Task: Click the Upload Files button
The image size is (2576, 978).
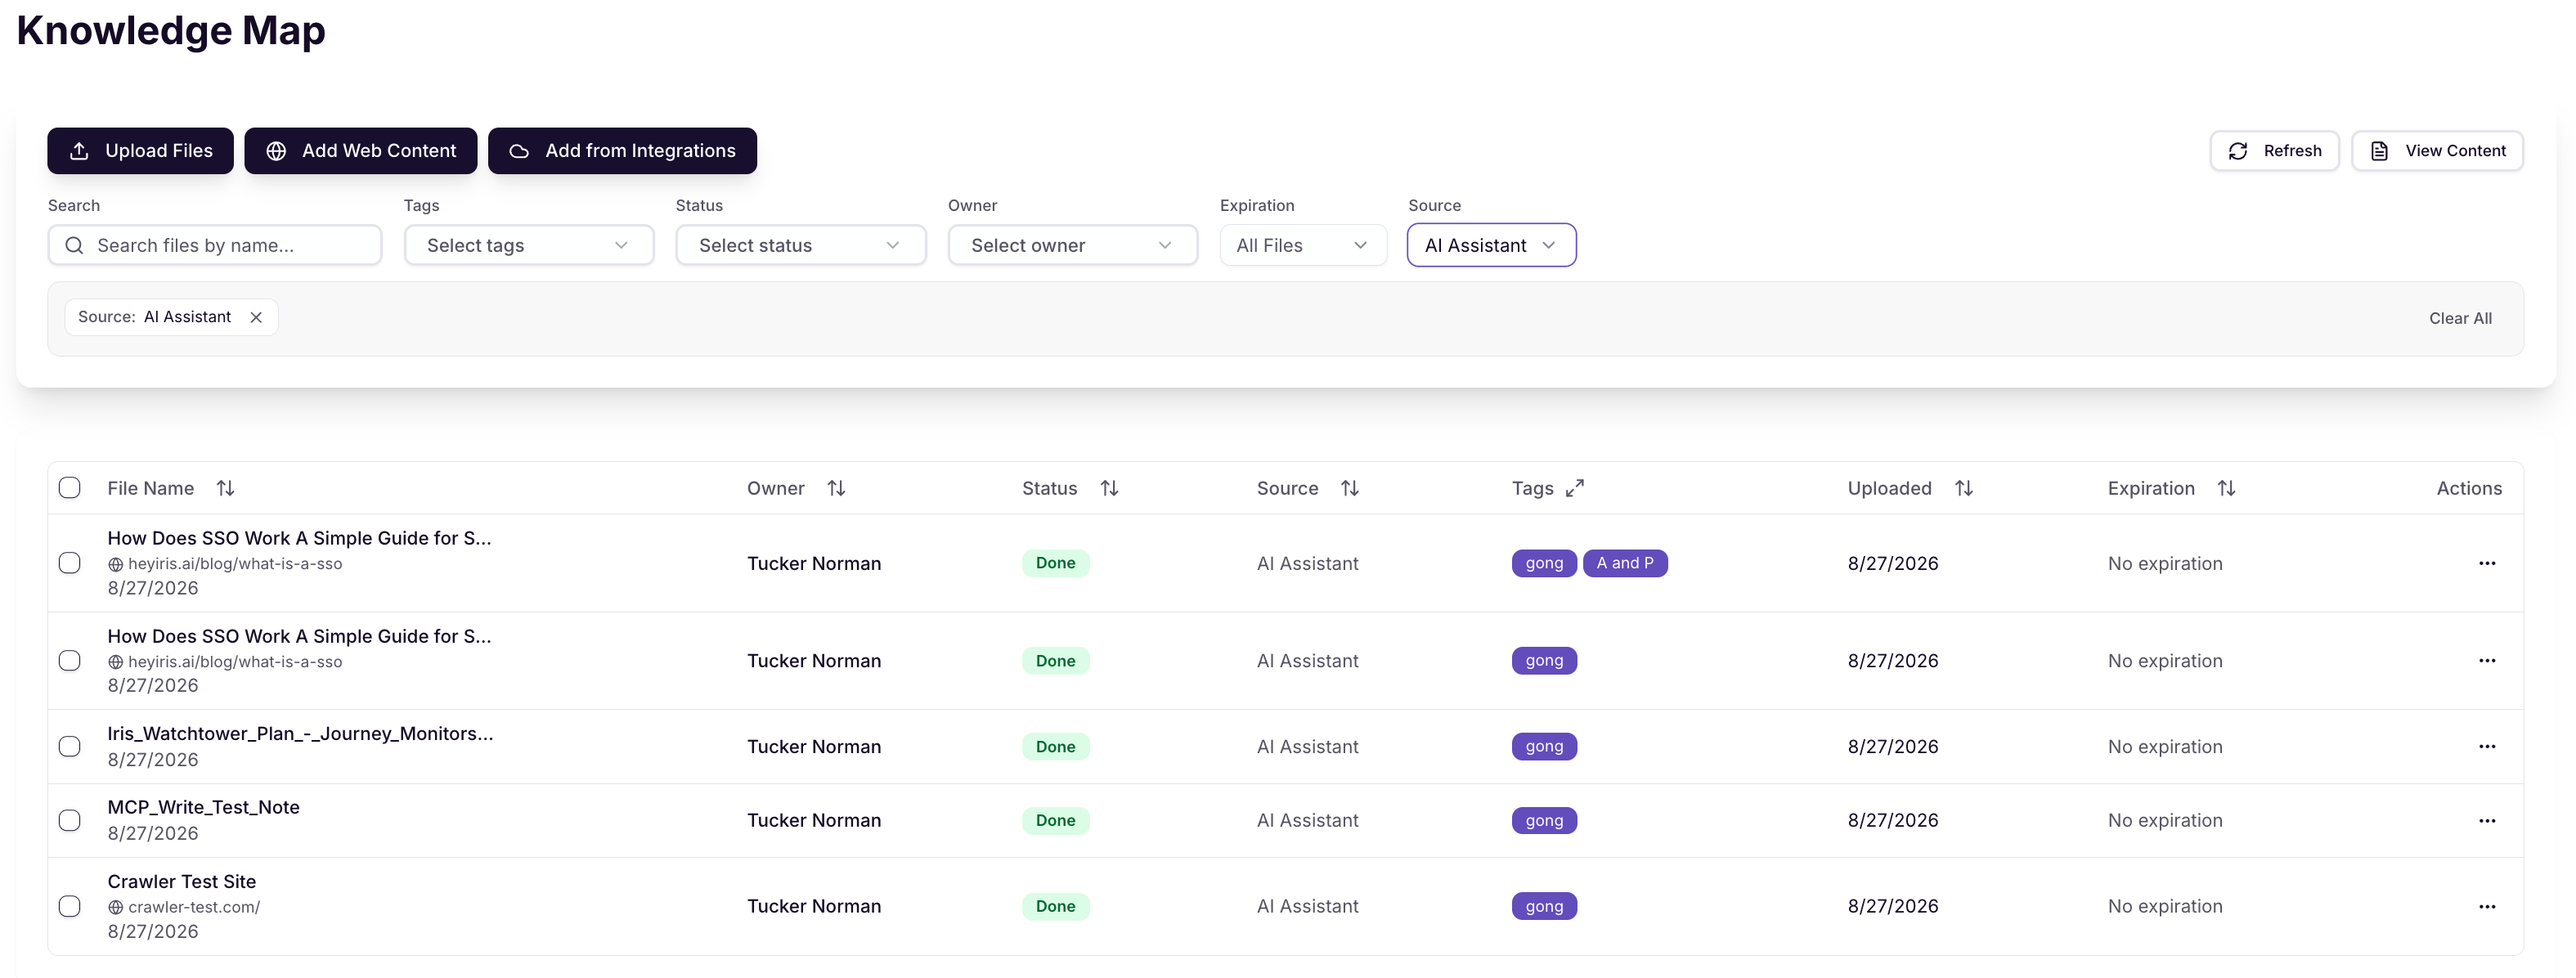Action: (141, 151)
